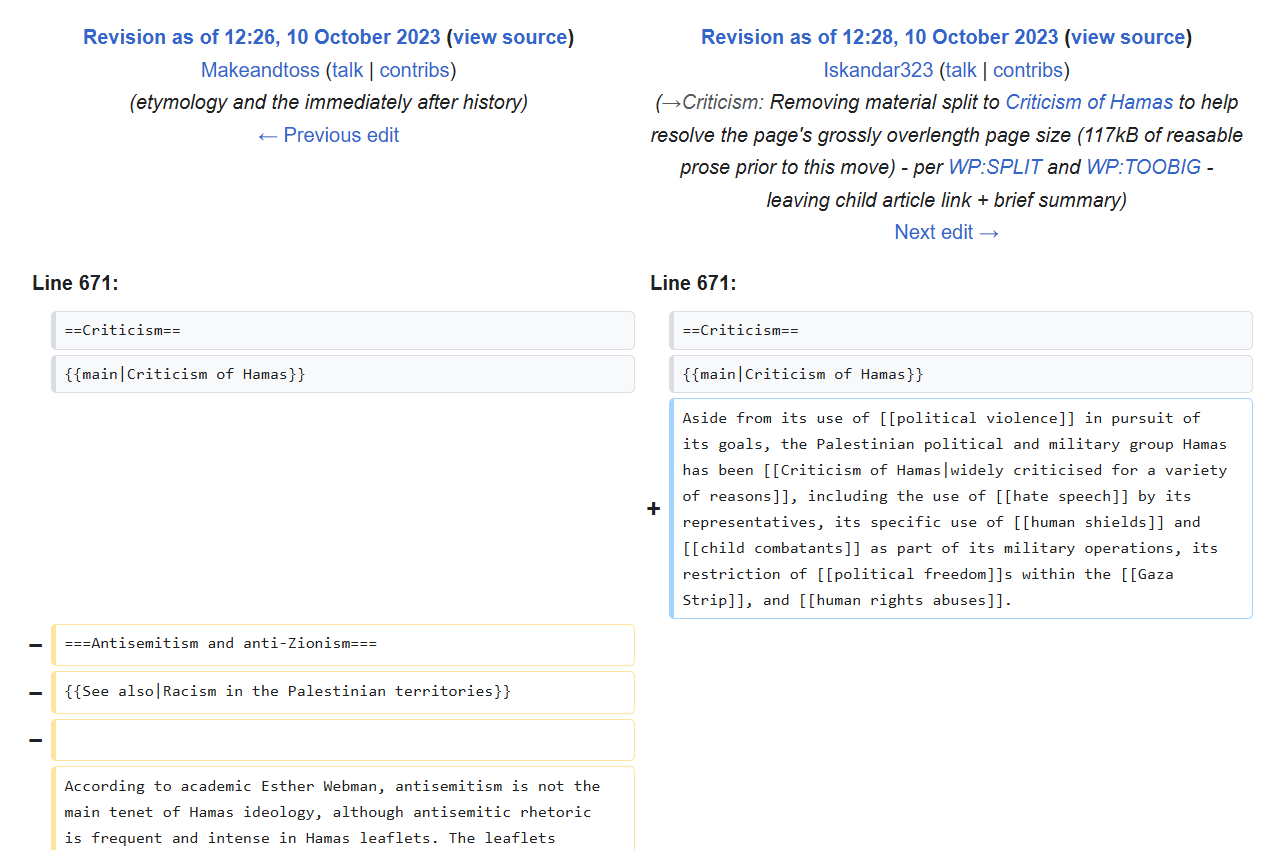Go to Previous edit
The height and width of the screenshot is (850, 1271).
(x=328, y=135)
